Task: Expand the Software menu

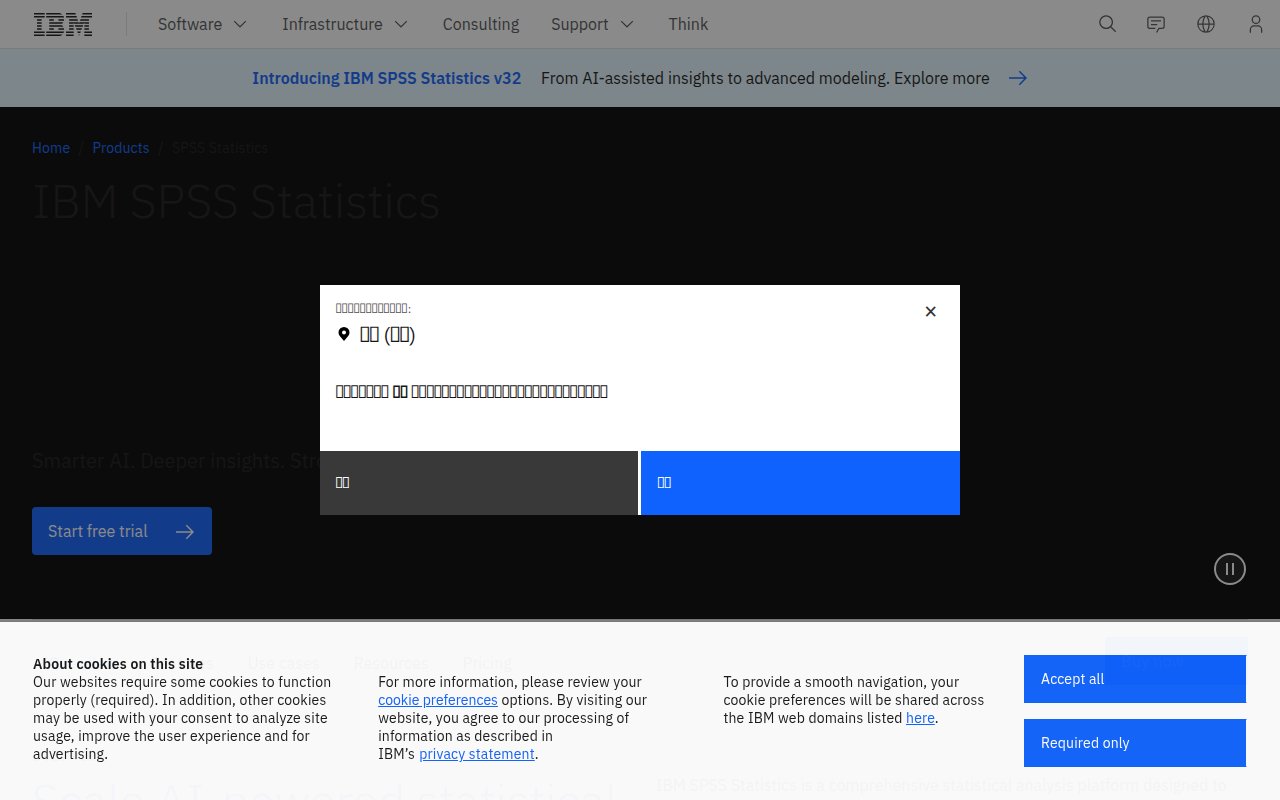Action: coord(202,24)
